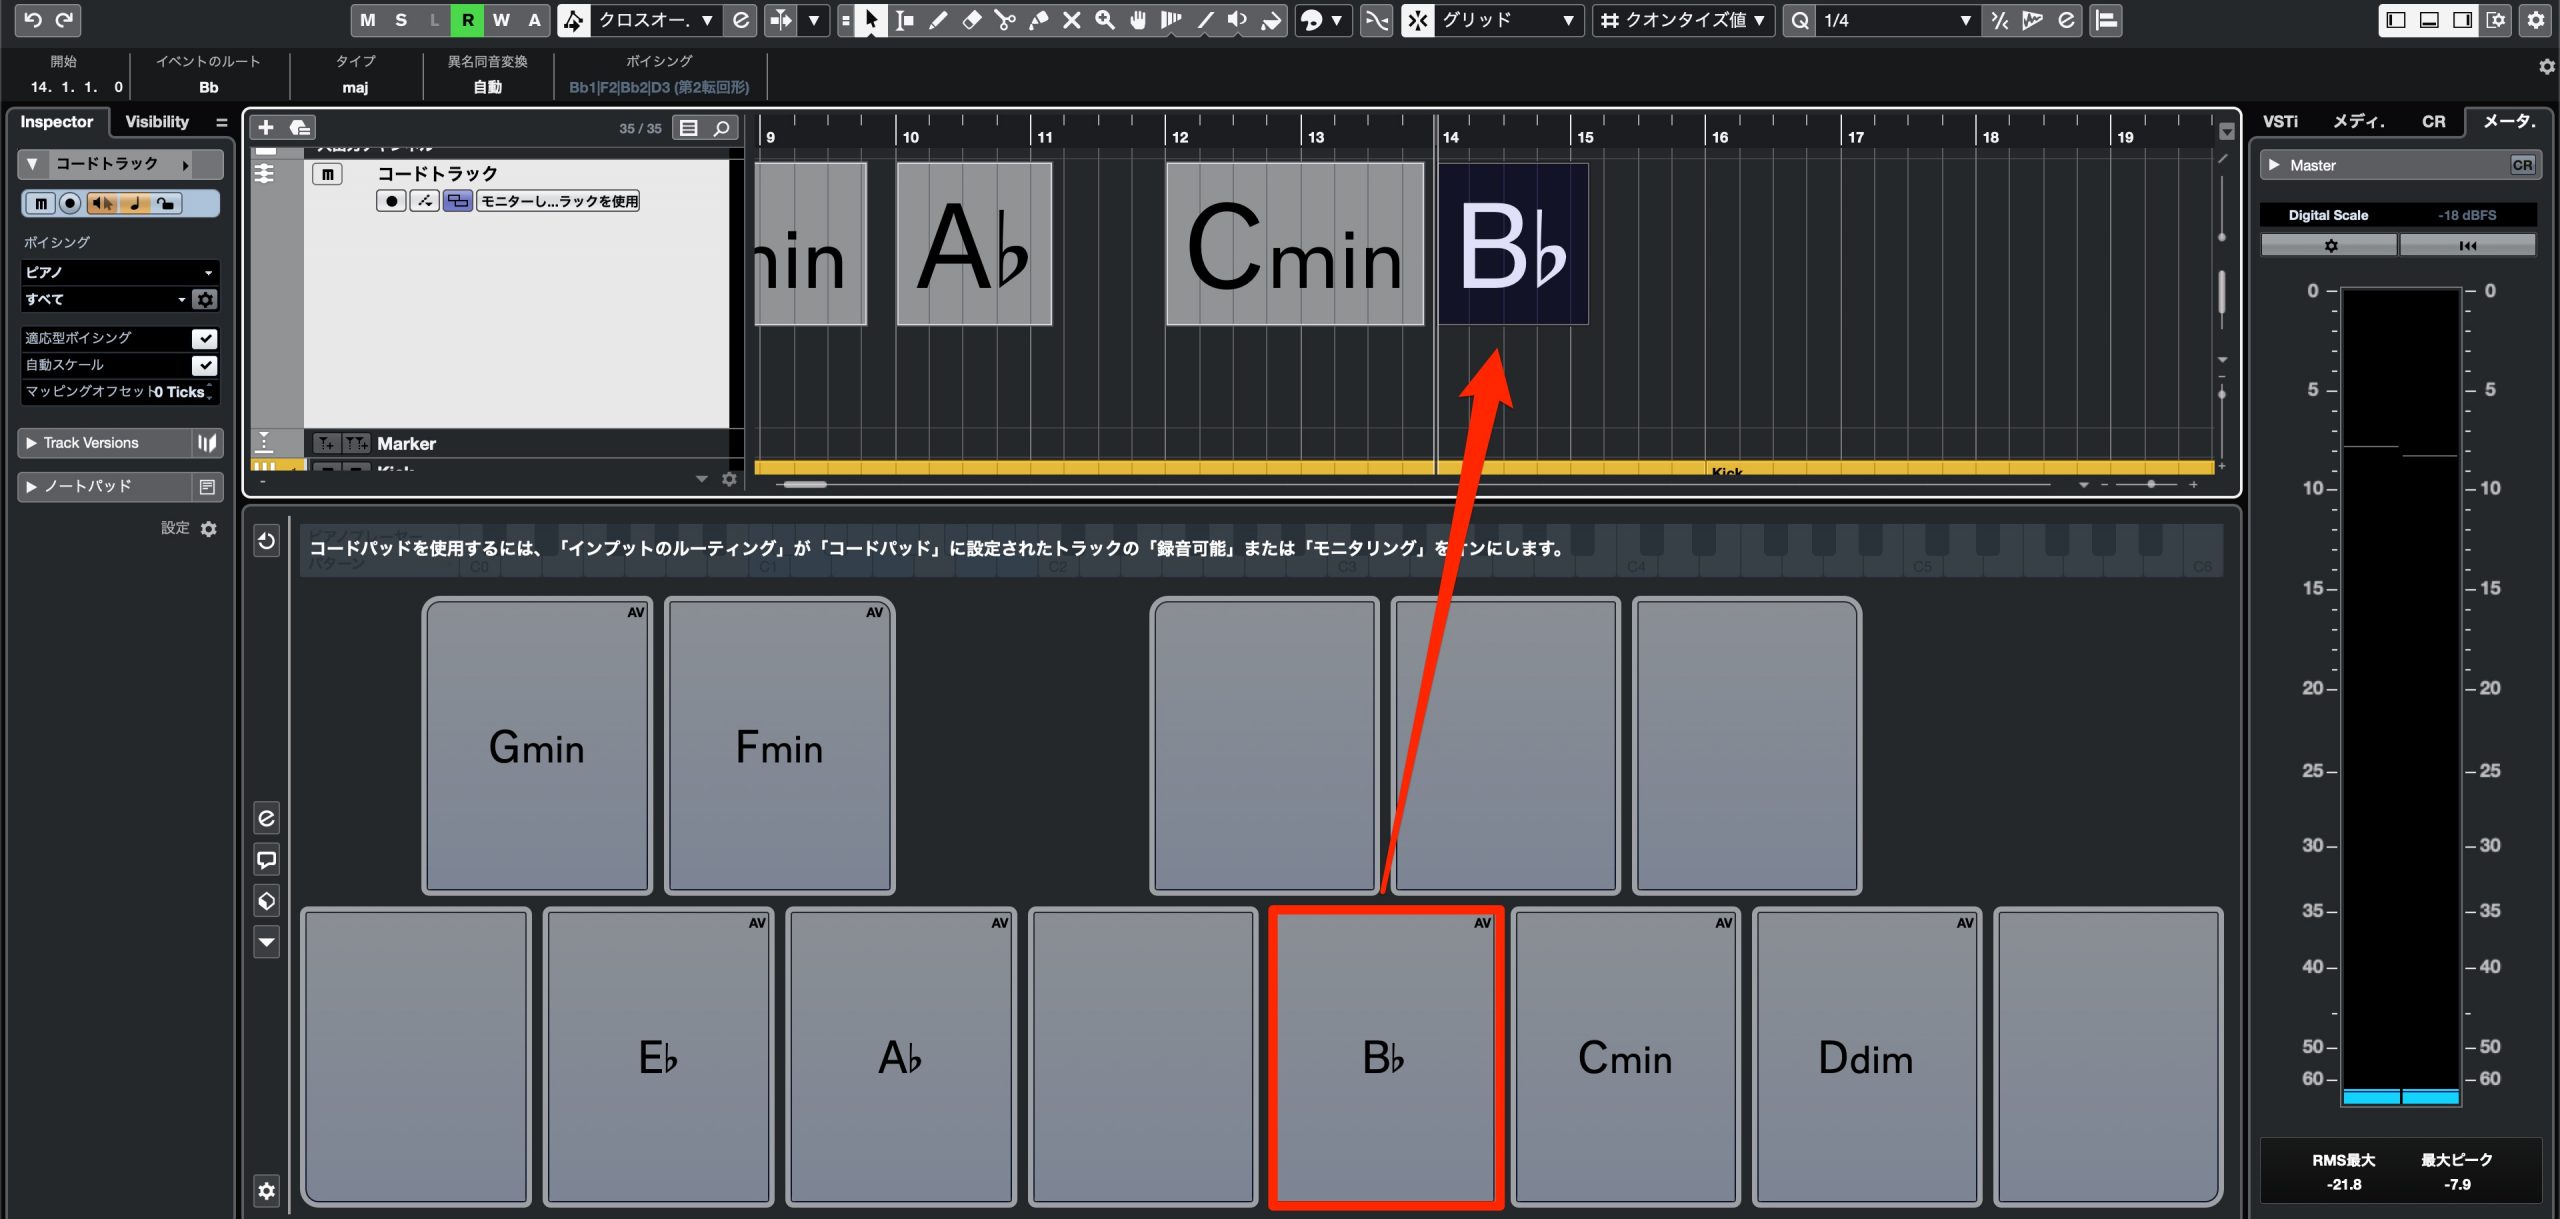Select the hand tool in the toolbar
2560x1219 pixels.
pos(1137,20)
